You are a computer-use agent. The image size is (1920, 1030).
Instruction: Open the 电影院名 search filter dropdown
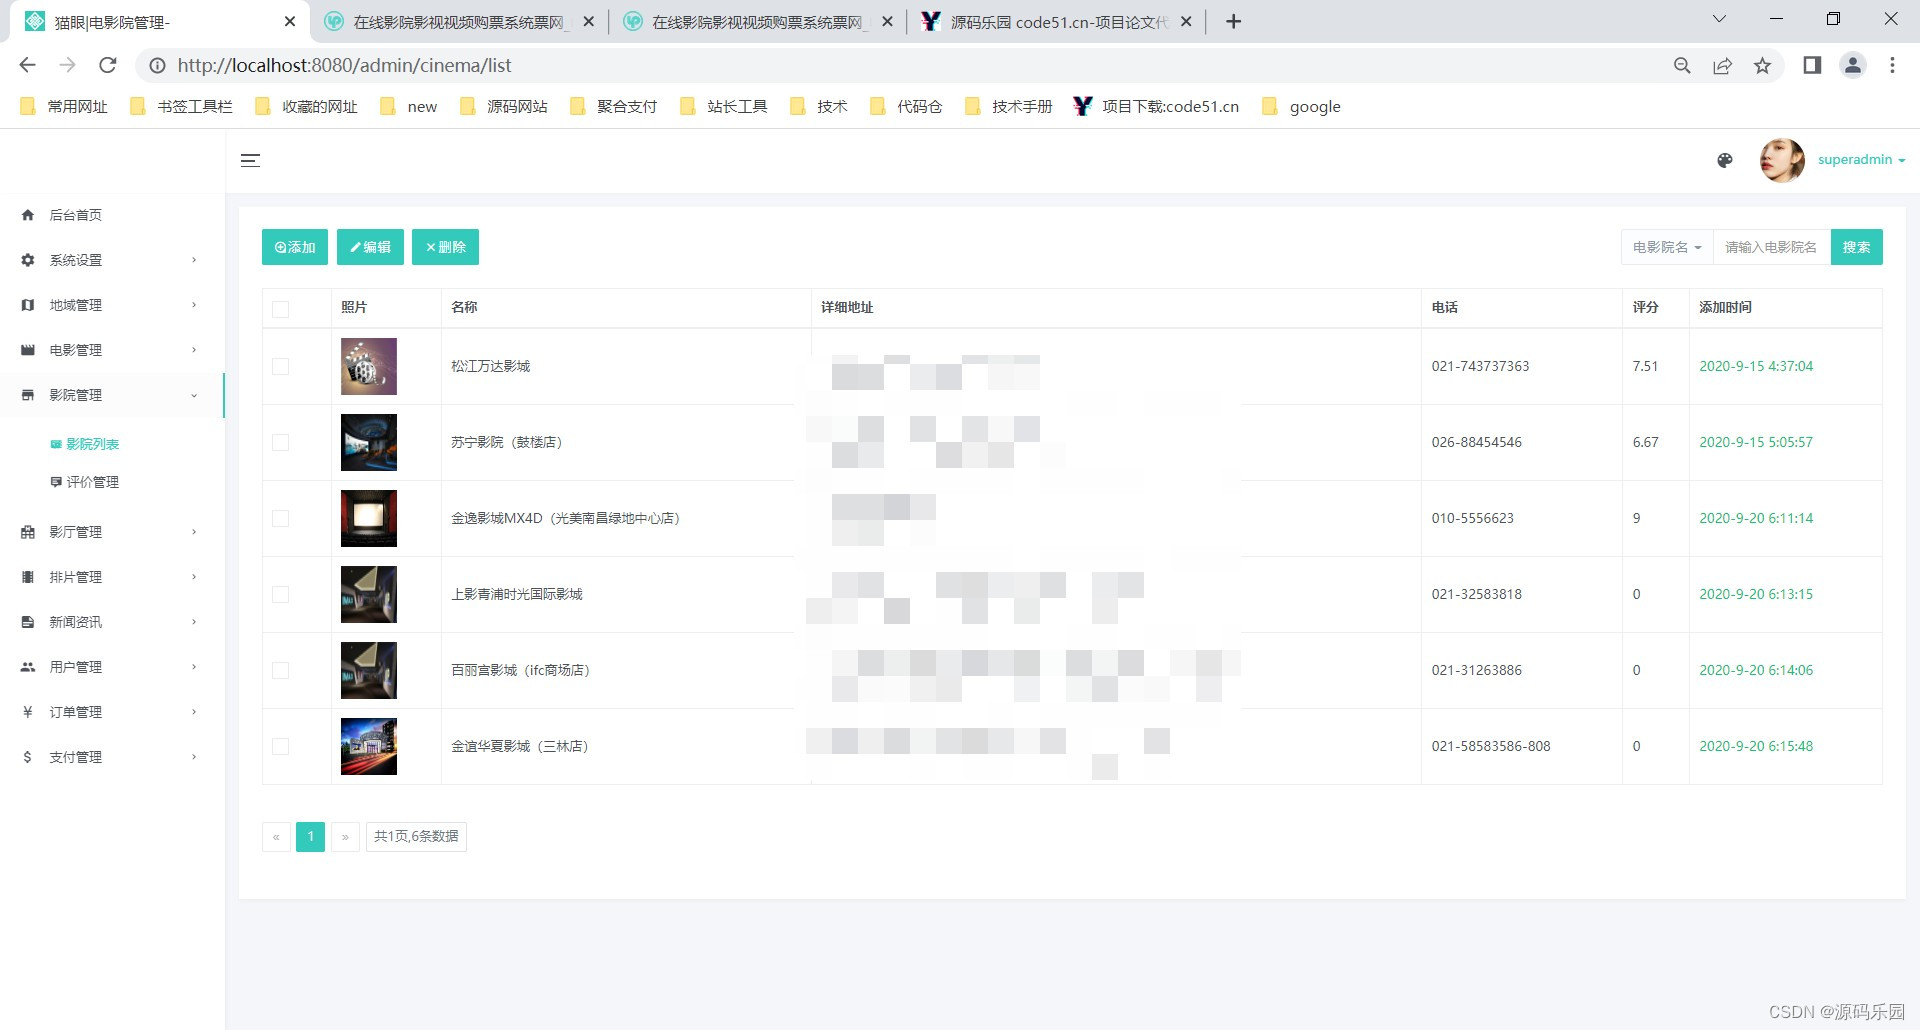pyautogui.click(x=1665, y=247)
